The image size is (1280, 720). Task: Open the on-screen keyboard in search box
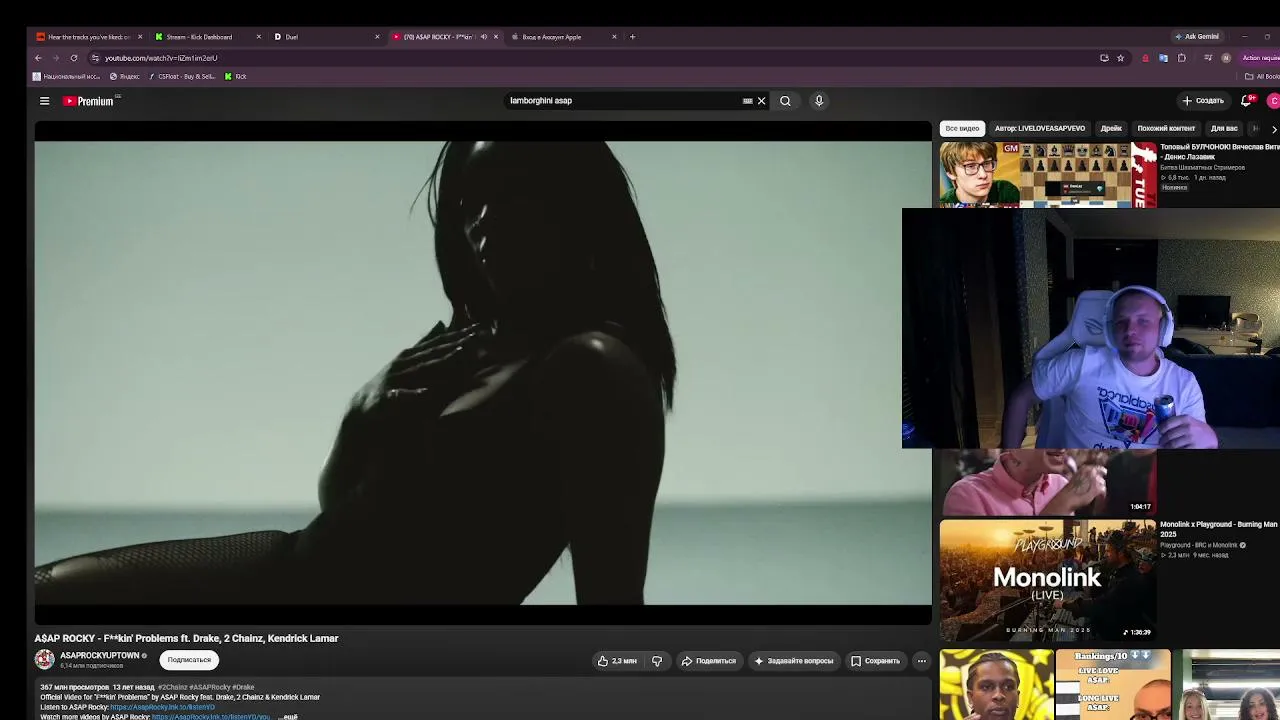747,101
